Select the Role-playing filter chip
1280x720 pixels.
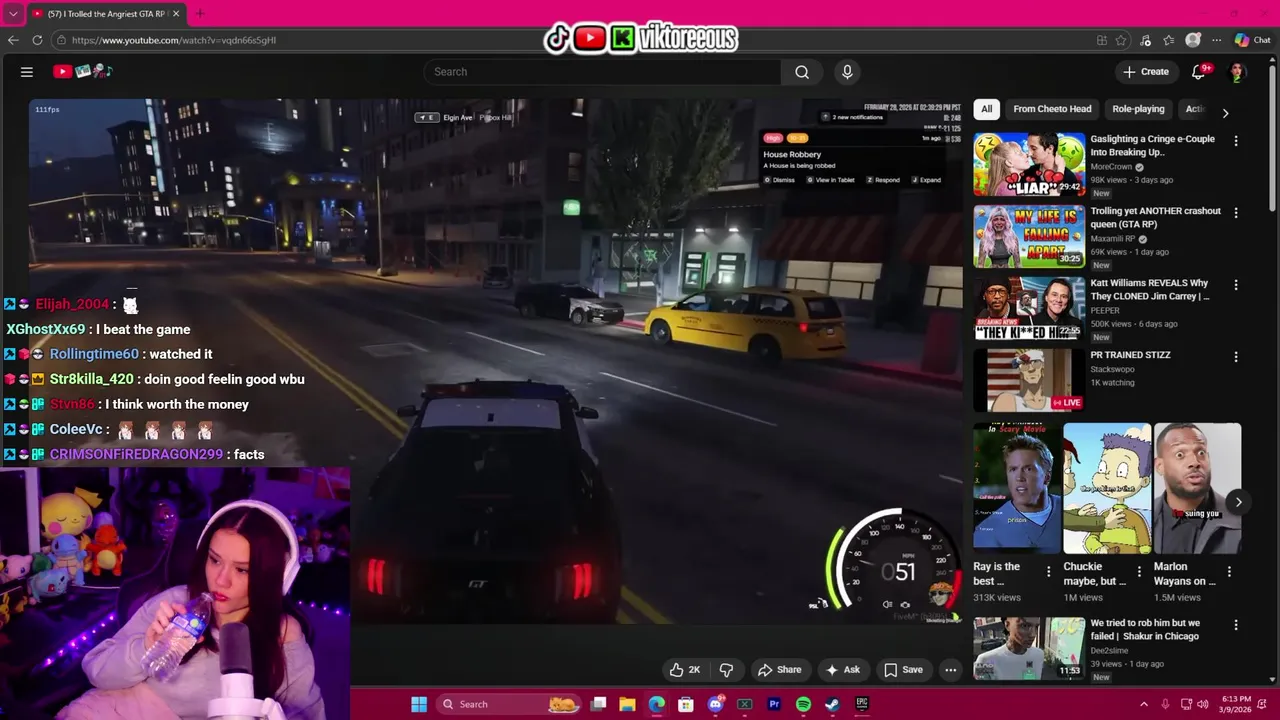click(x=1138, y=109)
